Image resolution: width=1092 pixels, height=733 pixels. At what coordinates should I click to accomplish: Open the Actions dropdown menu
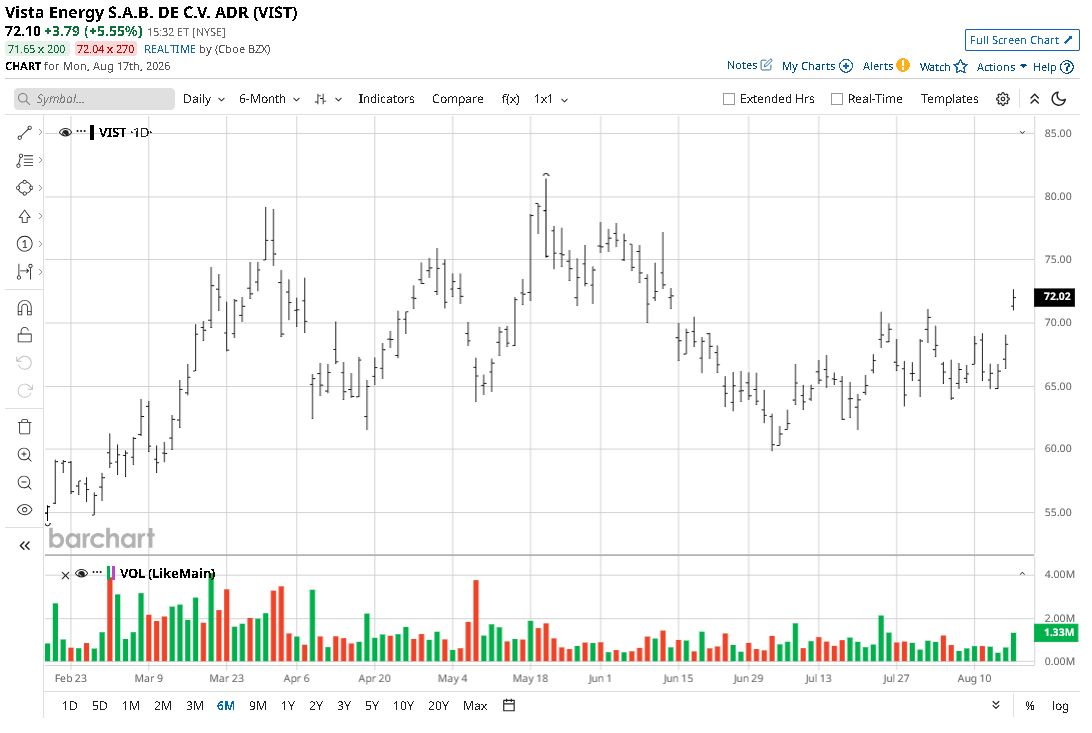coord(1001,67)
